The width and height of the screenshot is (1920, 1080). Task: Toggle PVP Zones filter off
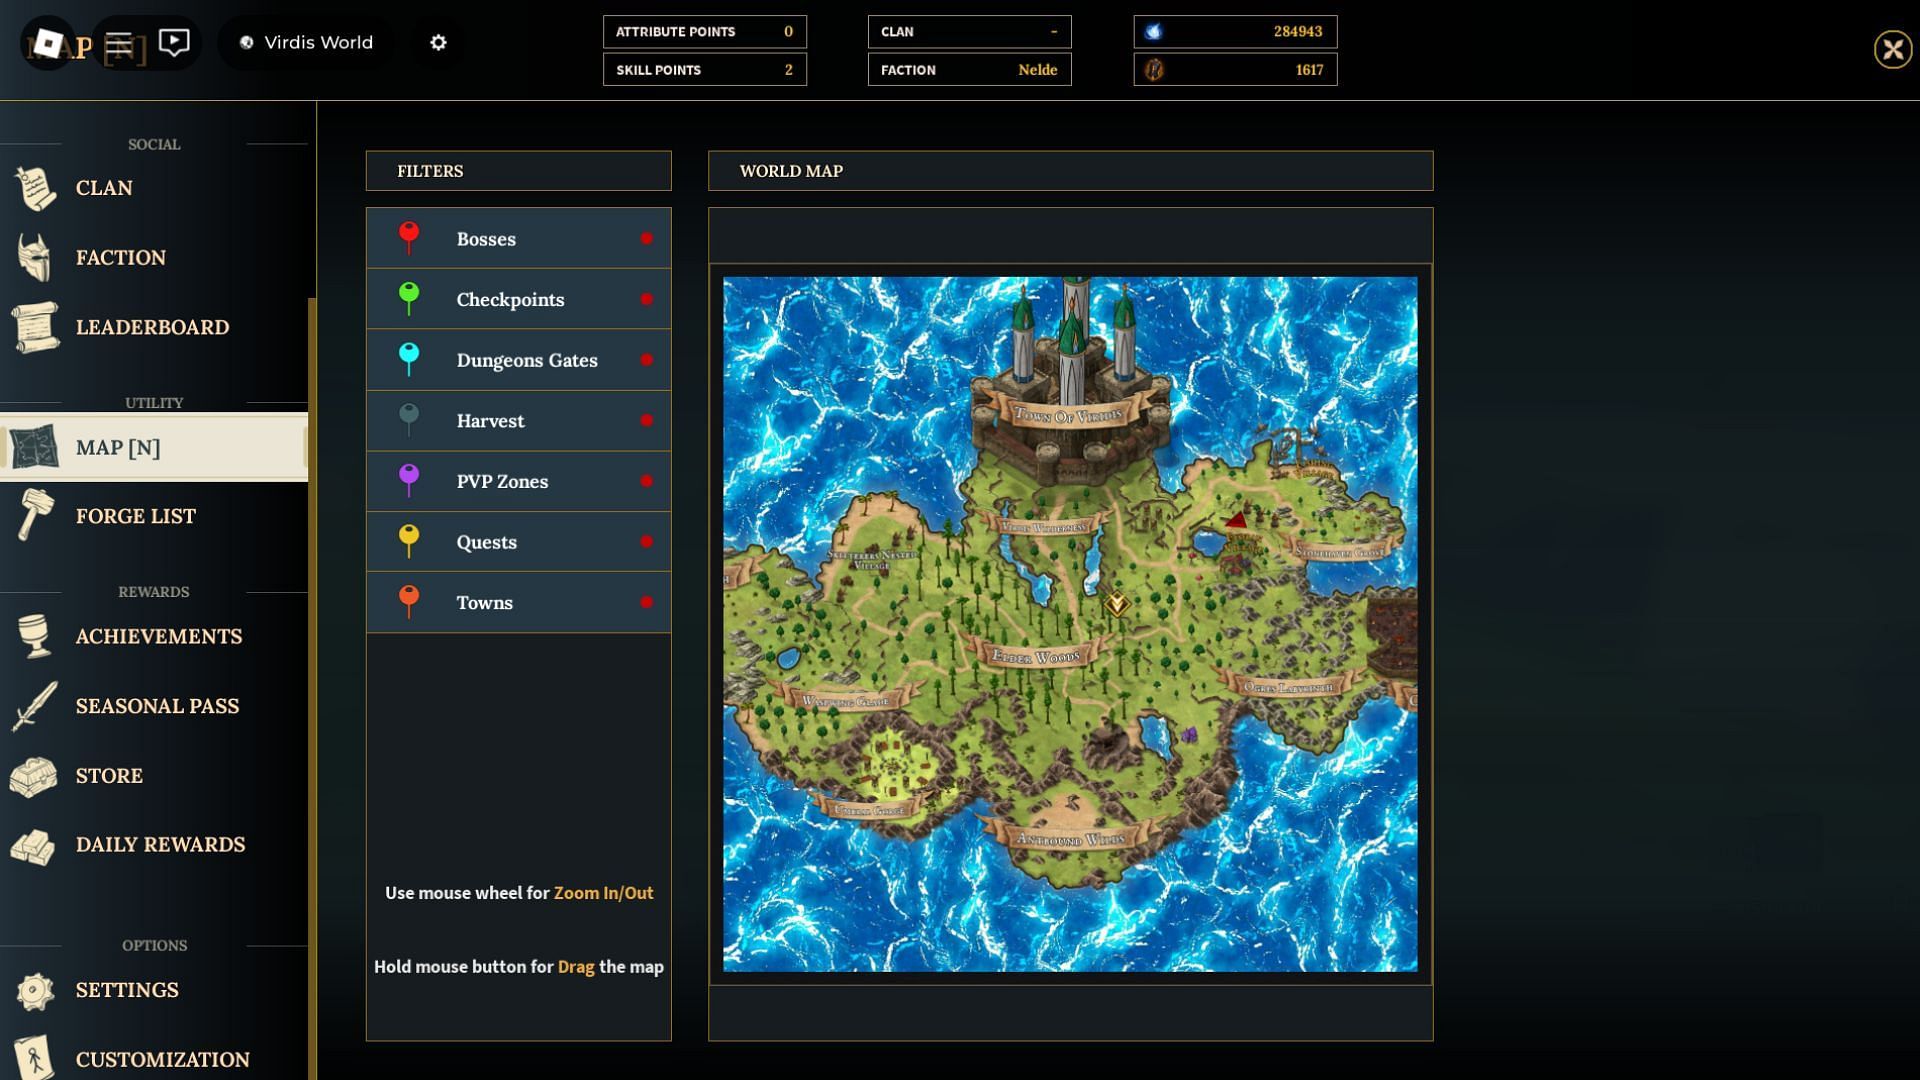(x=646, y=480)
